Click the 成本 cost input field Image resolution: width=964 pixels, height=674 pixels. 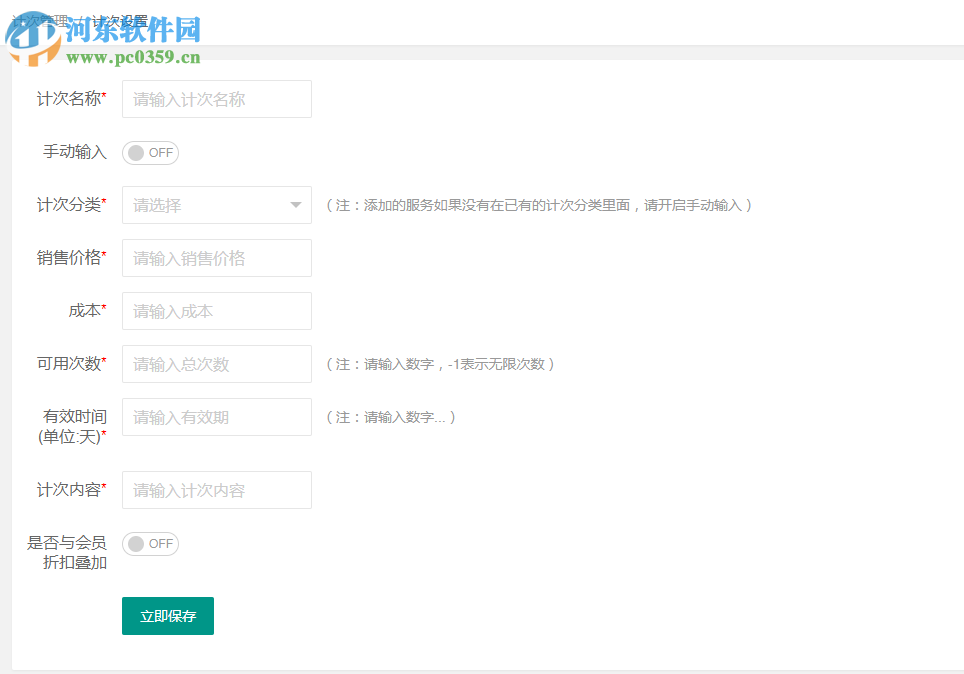216,310
